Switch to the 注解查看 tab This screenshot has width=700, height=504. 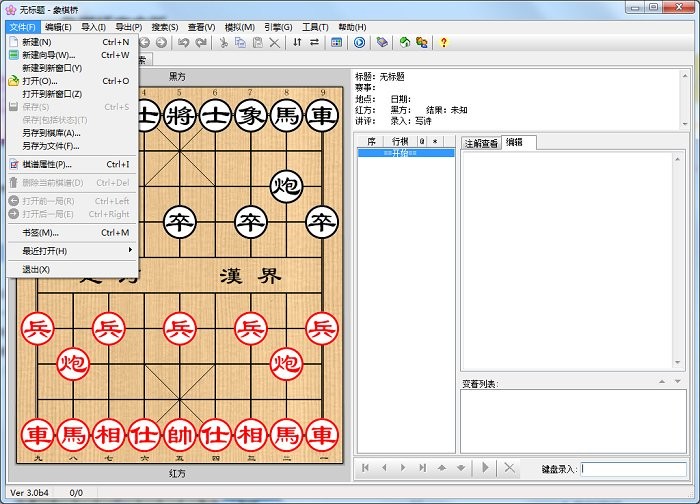[481, 143]
